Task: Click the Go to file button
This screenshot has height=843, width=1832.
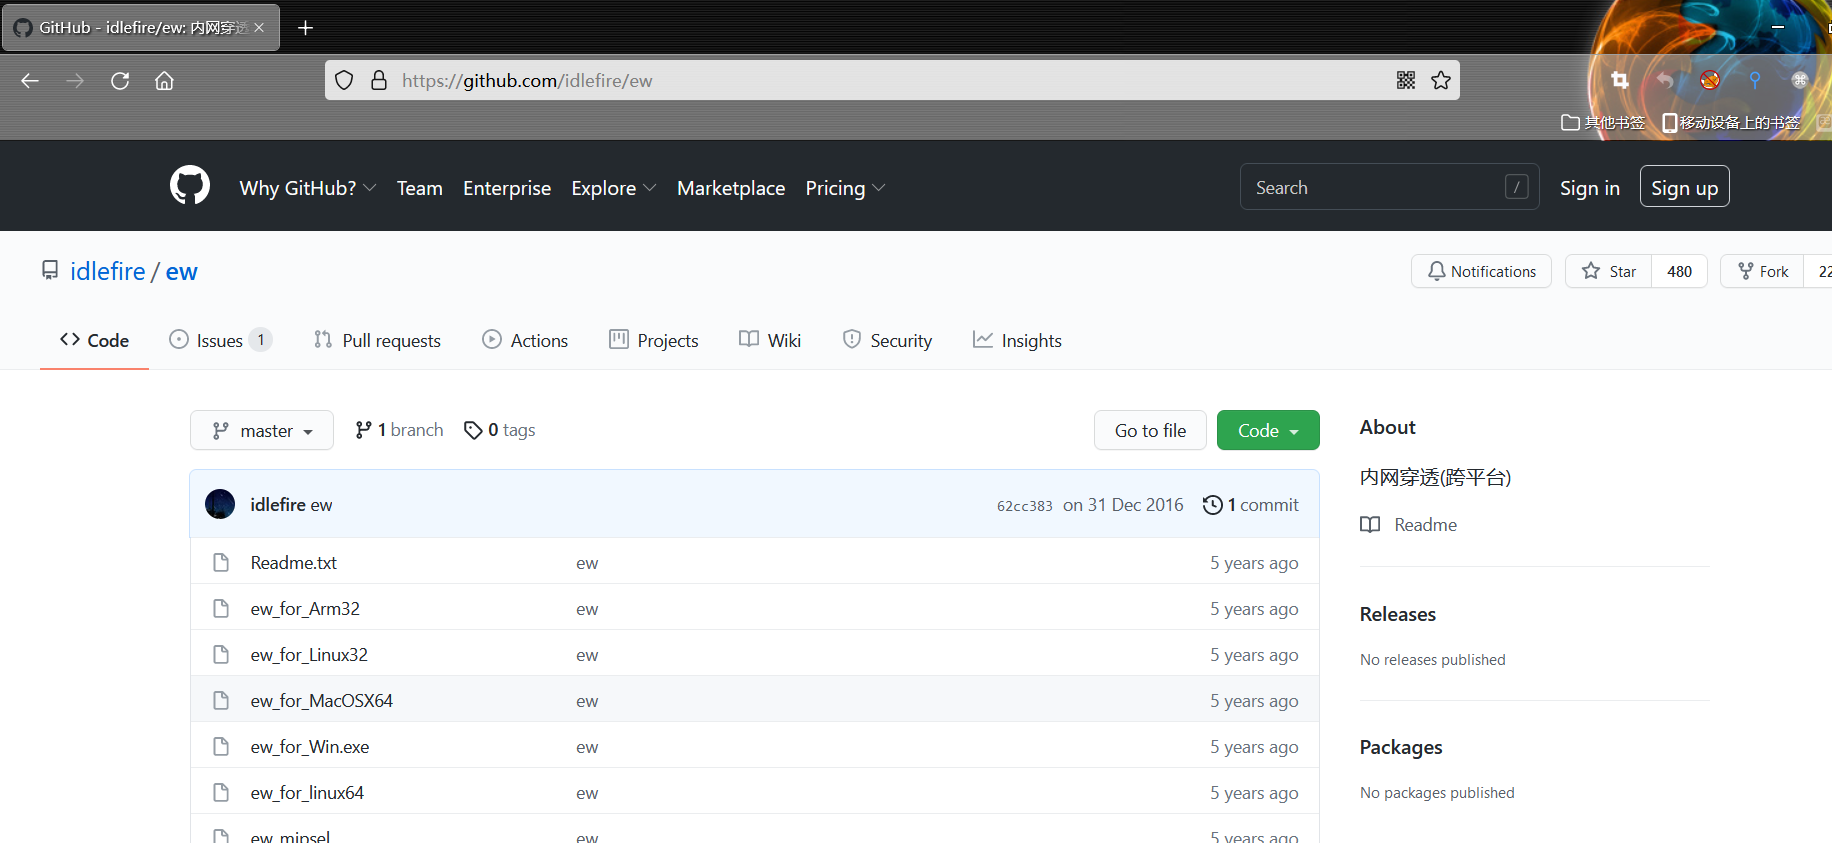Action: tap(1150, 430)
